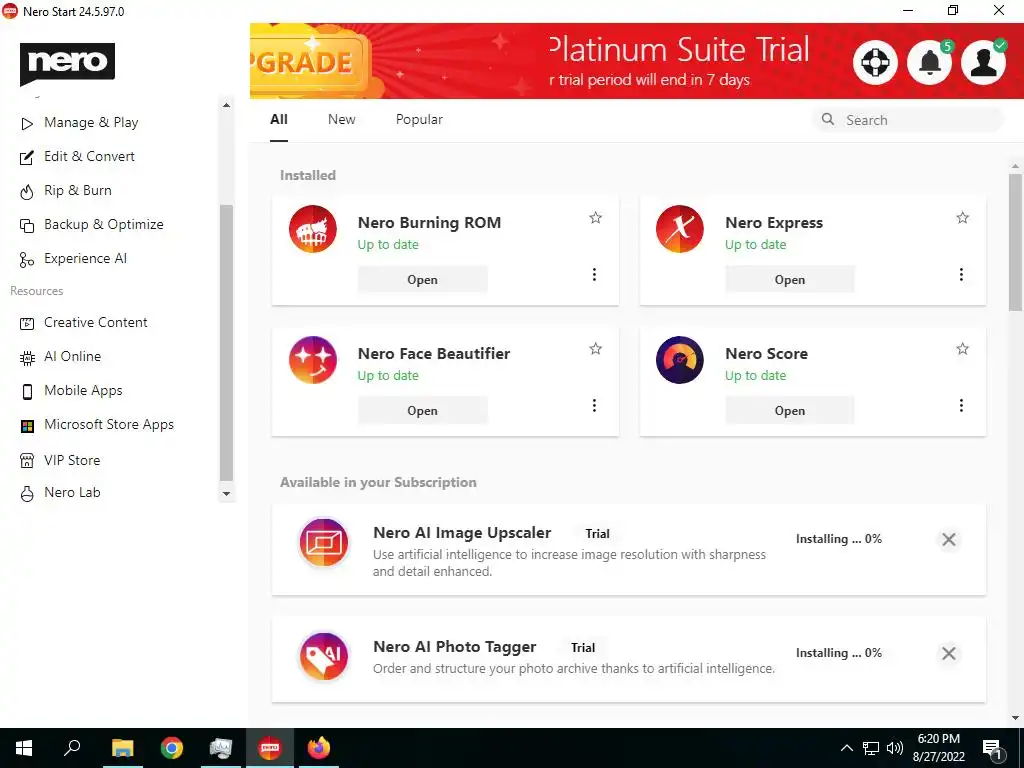1024x768 pixels.
Task: Favorite Nero Face Beautifier with star
Action: 596,349
